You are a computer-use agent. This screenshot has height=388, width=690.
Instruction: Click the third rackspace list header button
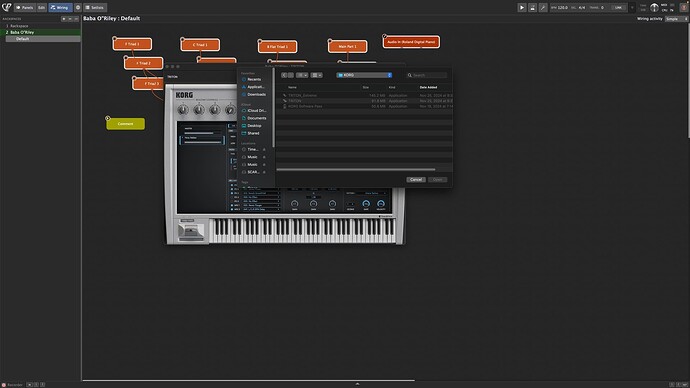76,19
